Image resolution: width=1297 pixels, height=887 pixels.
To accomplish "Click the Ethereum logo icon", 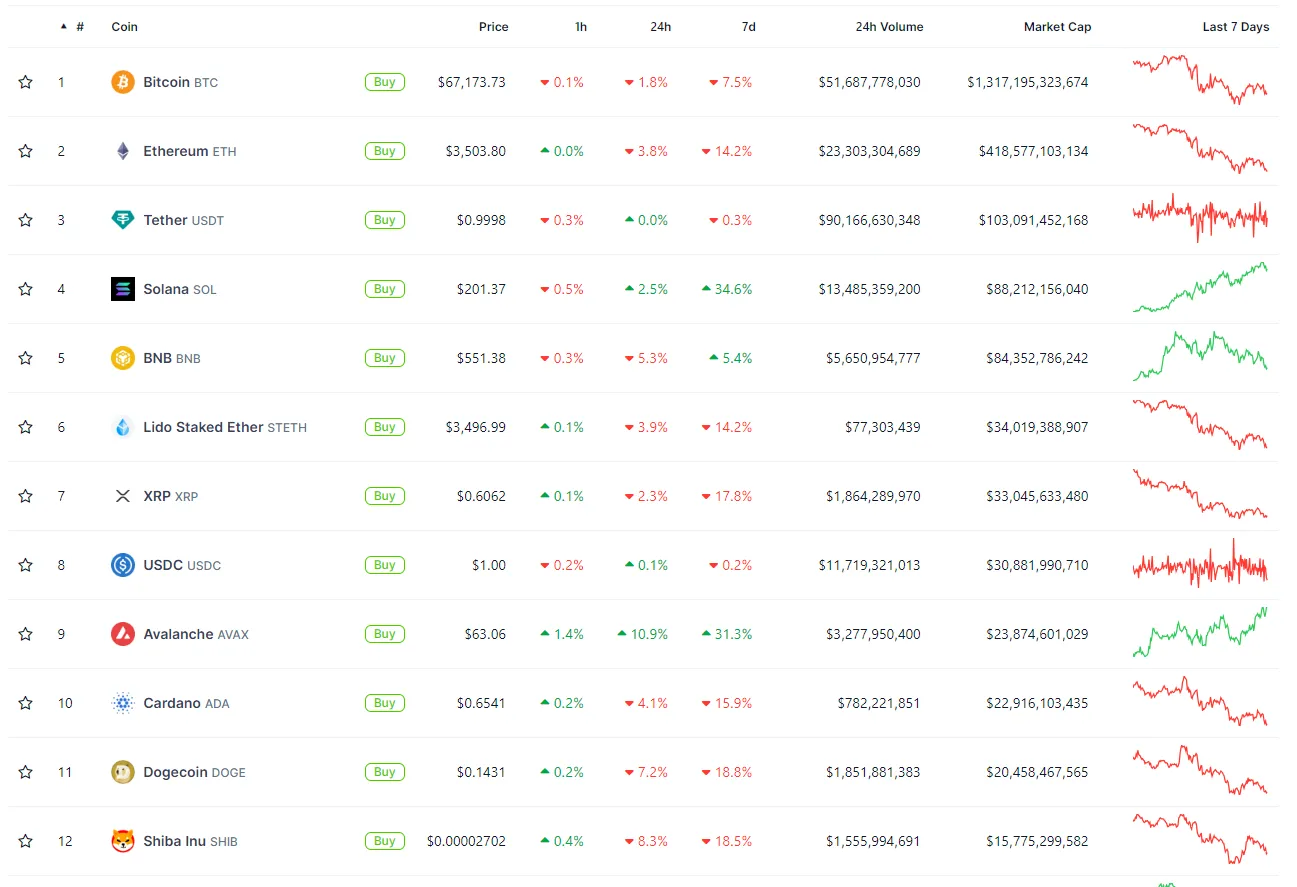I will (123, 151).
